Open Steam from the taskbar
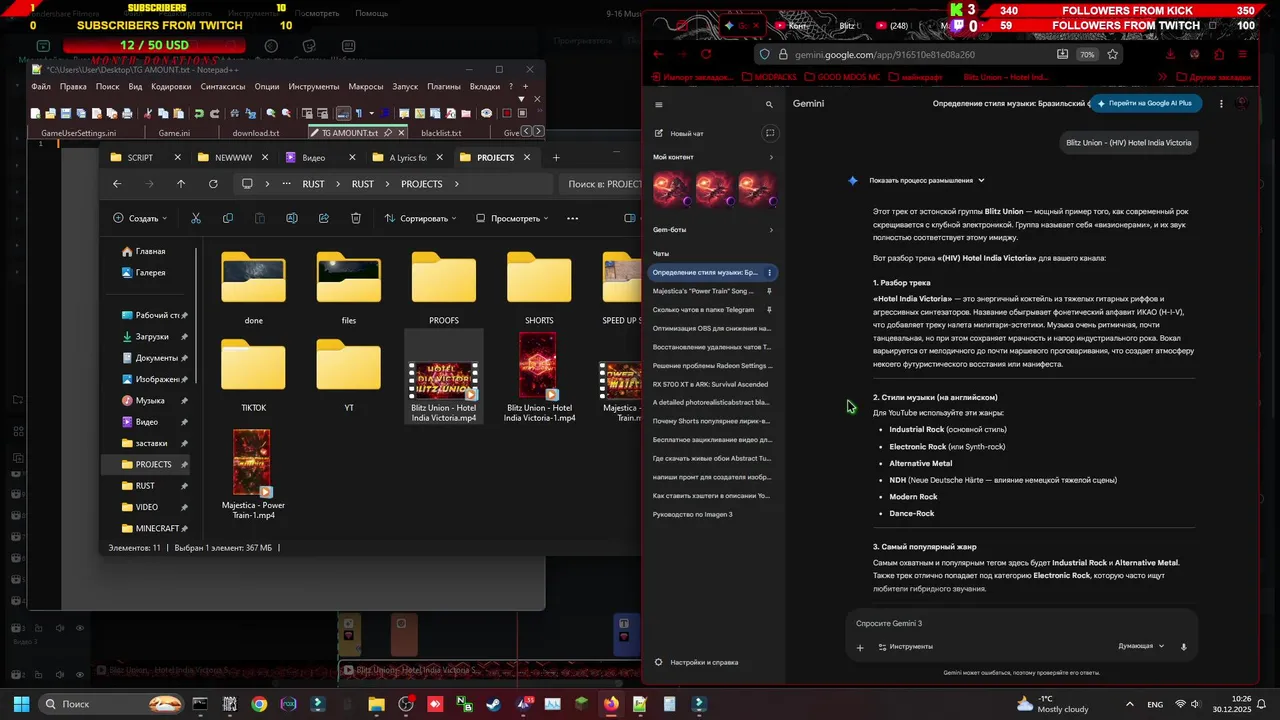Viewport: 1280px width, 720px height. [494, 704]
